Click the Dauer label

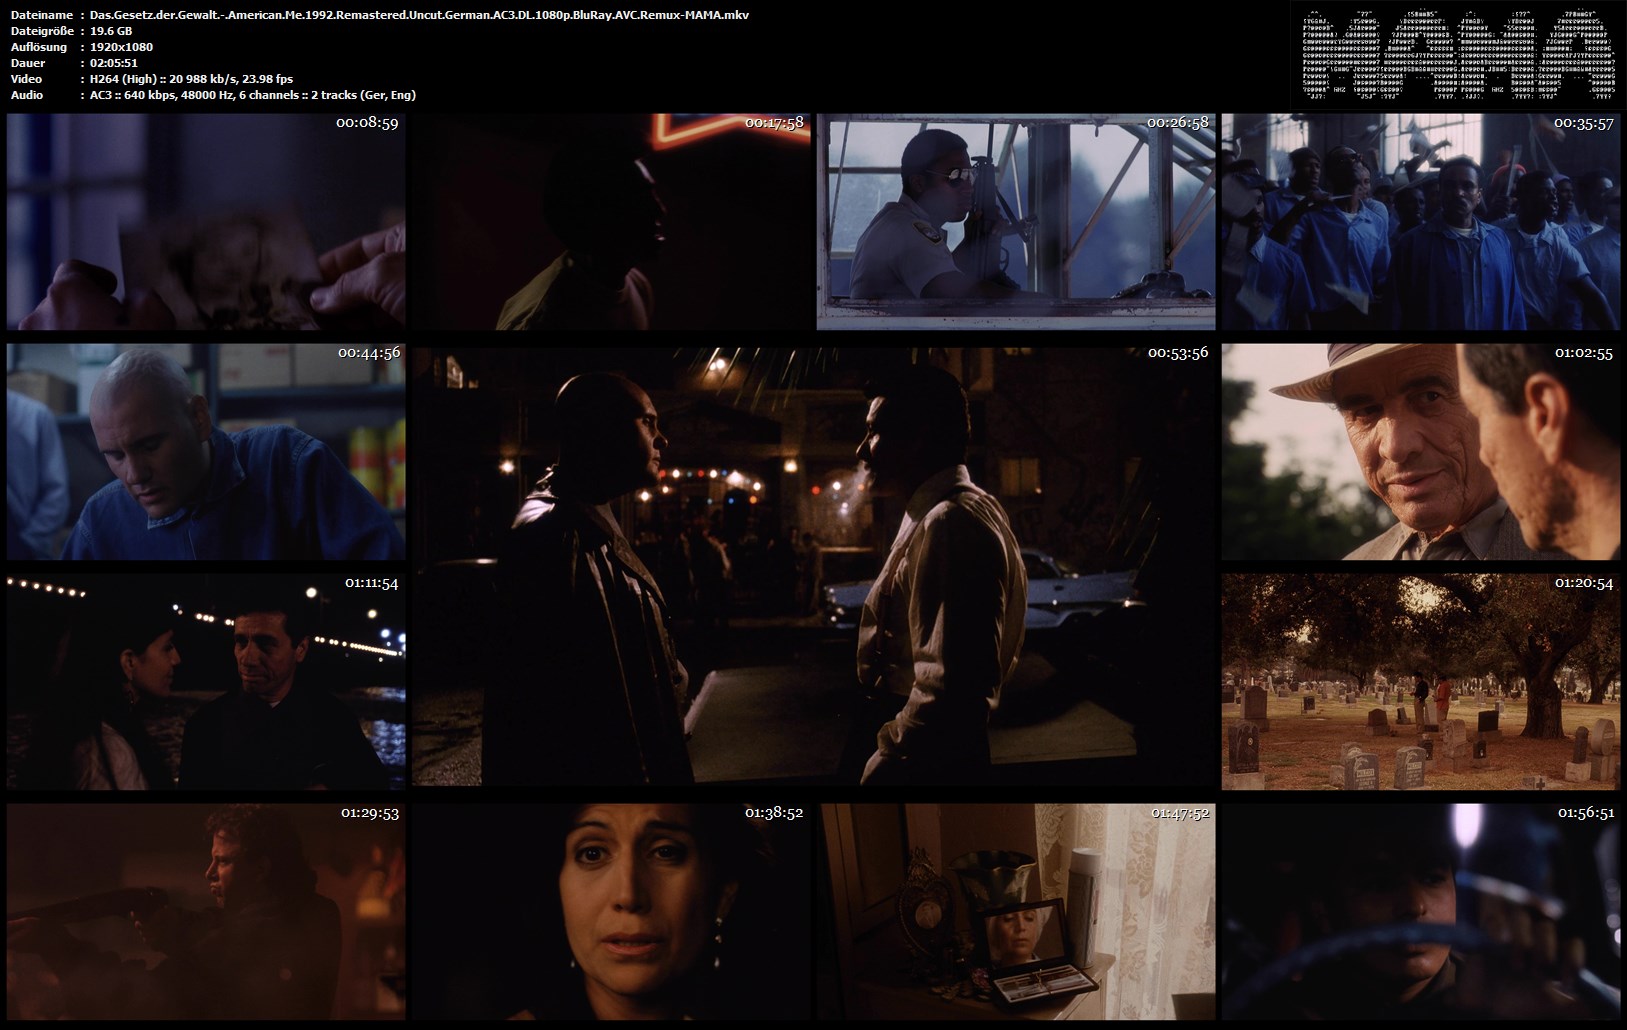click(27, 63)
